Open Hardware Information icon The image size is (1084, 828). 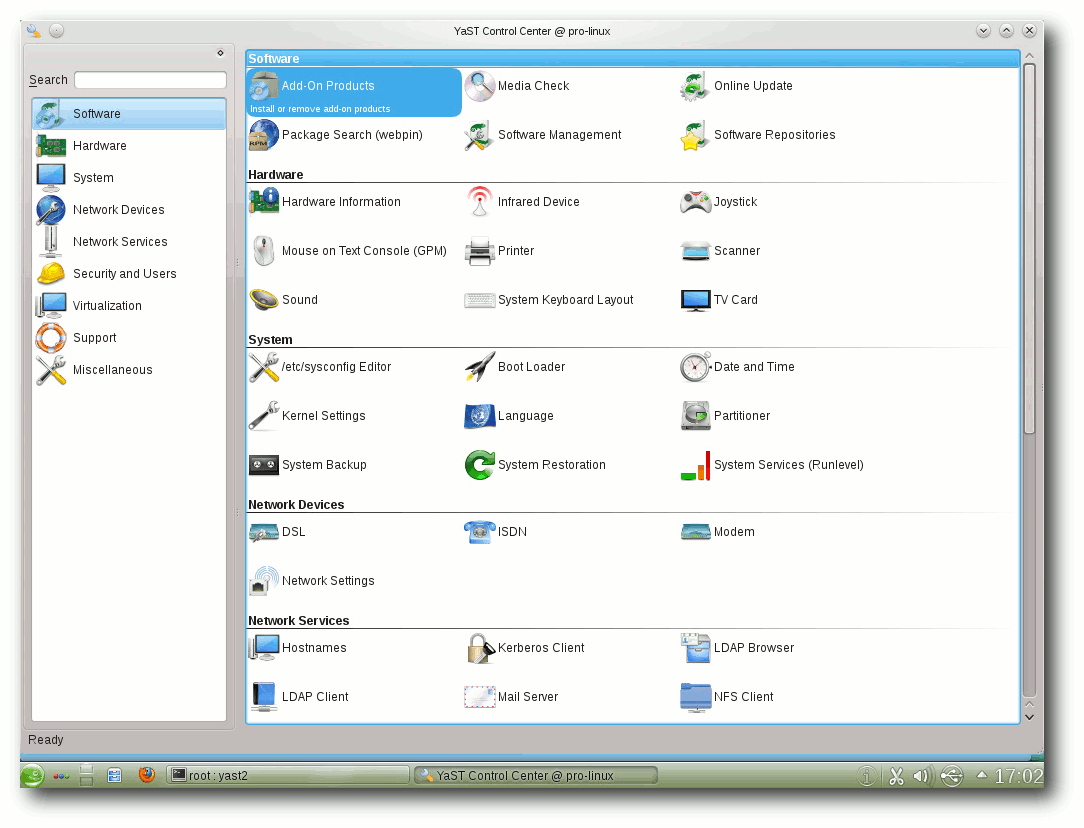point(263,202)
